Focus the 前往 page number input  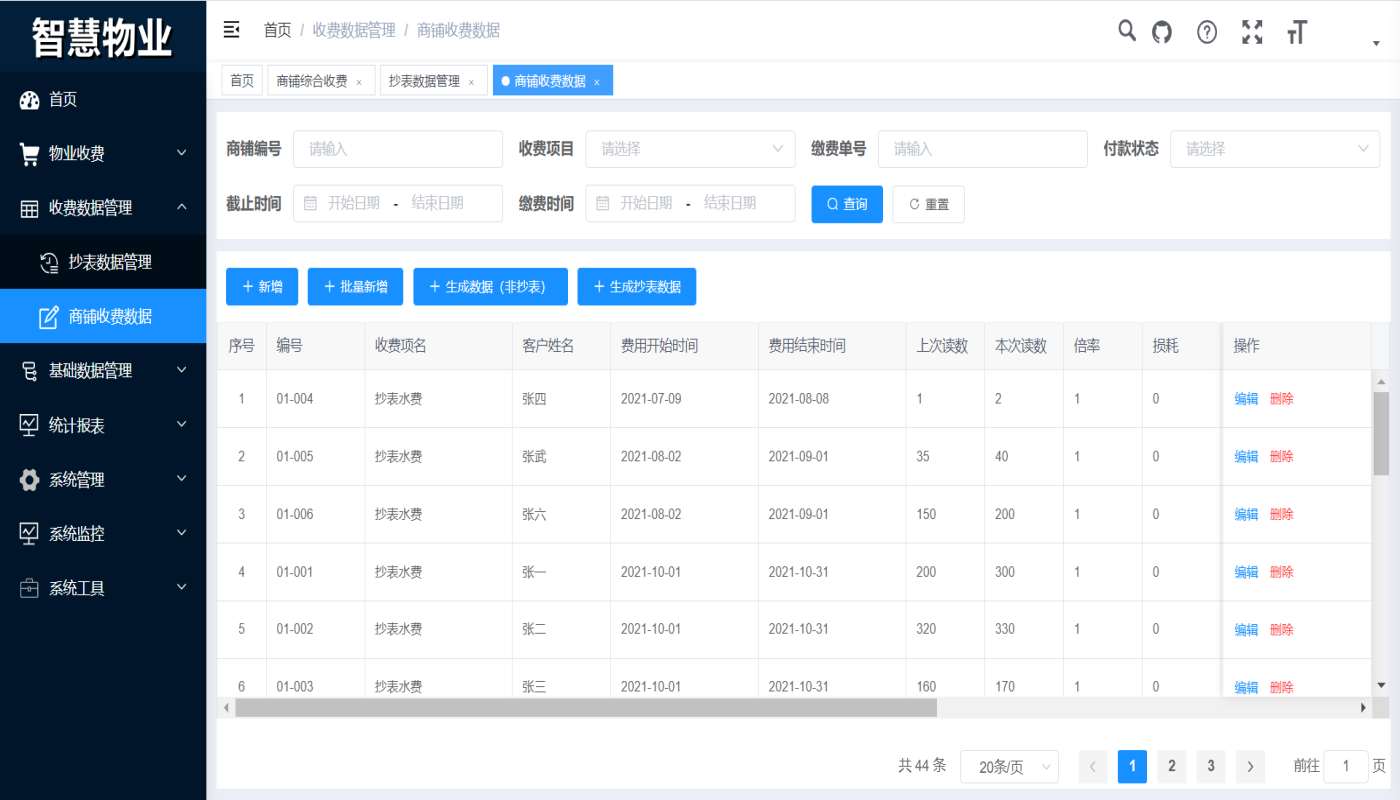[1346, 766]
